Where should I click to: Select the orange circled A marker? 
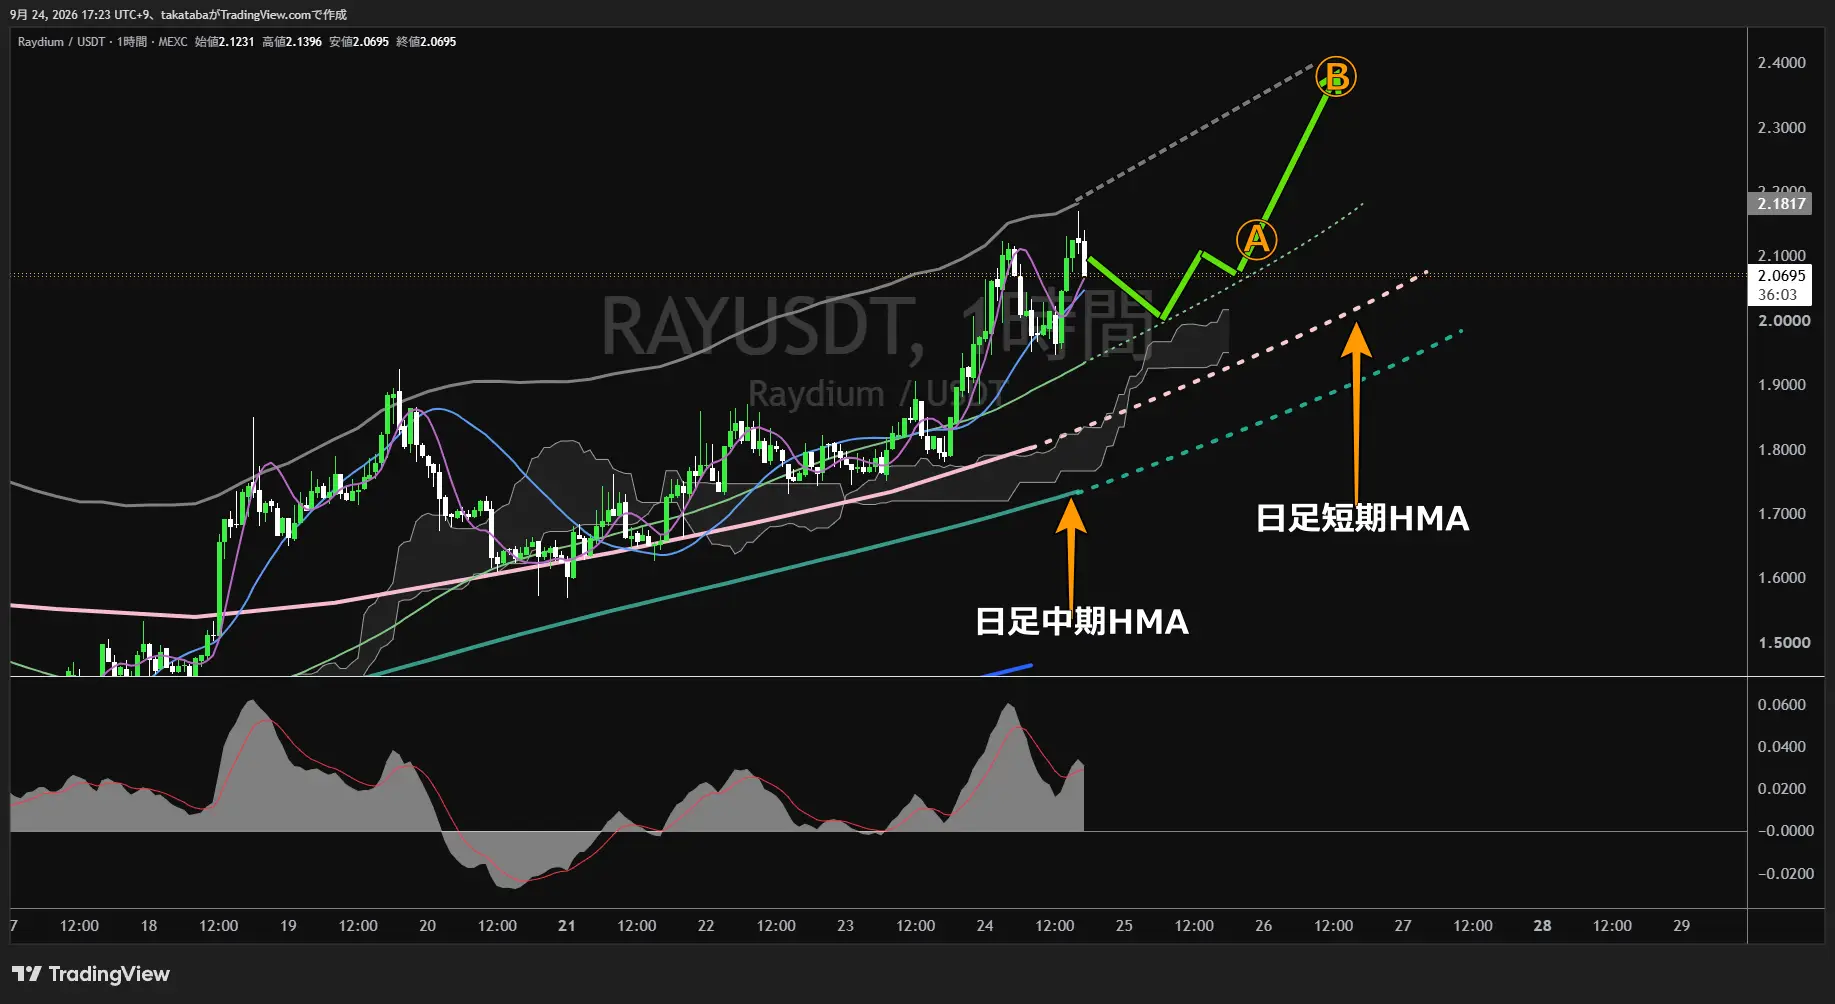point(1255,239)
